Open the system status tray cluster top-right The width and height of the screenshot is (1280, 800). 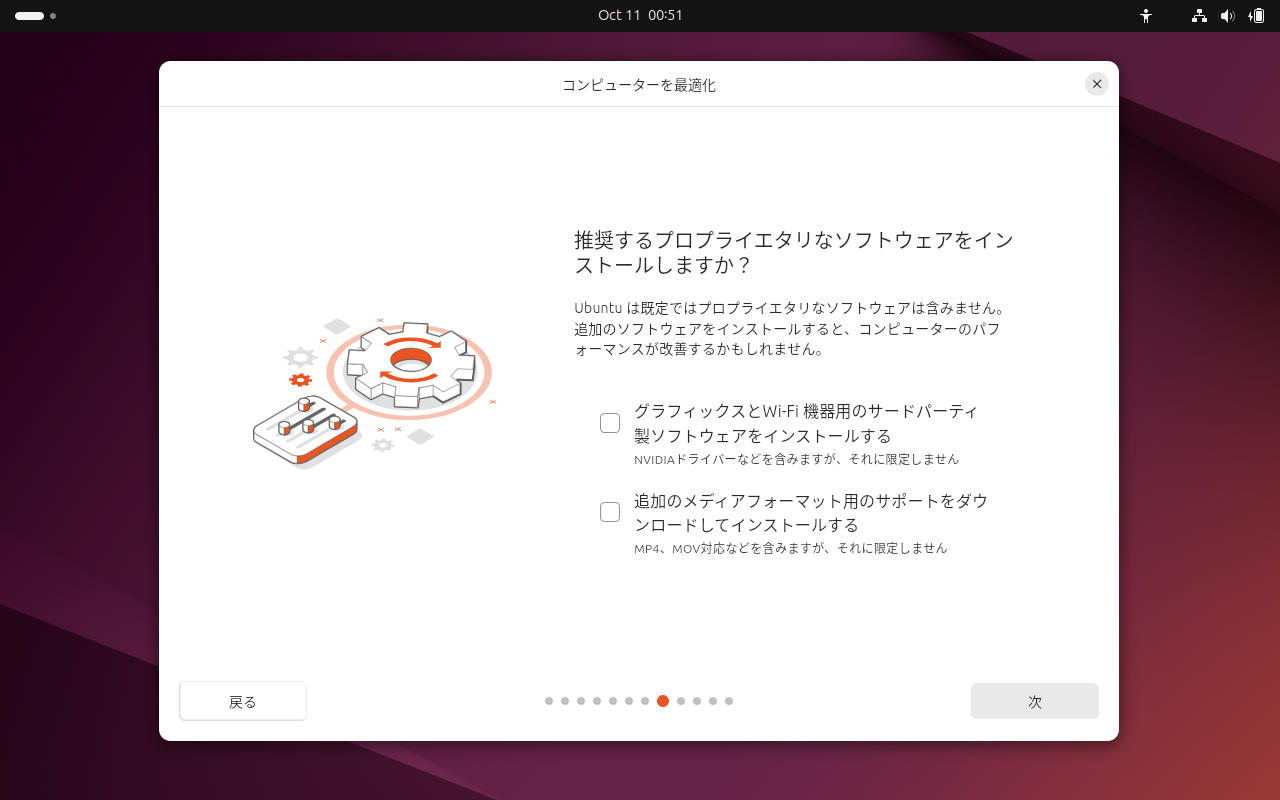[x=1228, y=15]
